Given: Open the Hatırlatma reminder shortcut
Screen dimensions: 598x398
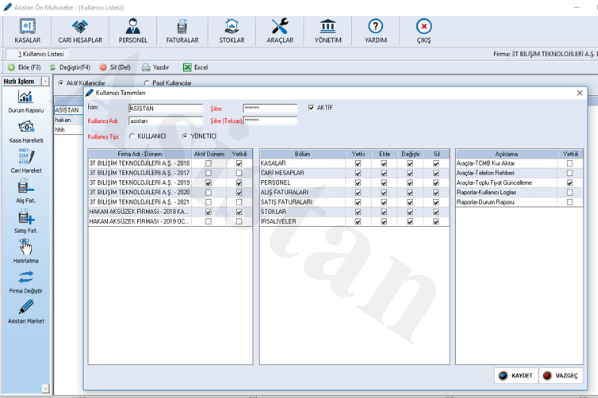Looking at the screenshot, I should (26, 251).
